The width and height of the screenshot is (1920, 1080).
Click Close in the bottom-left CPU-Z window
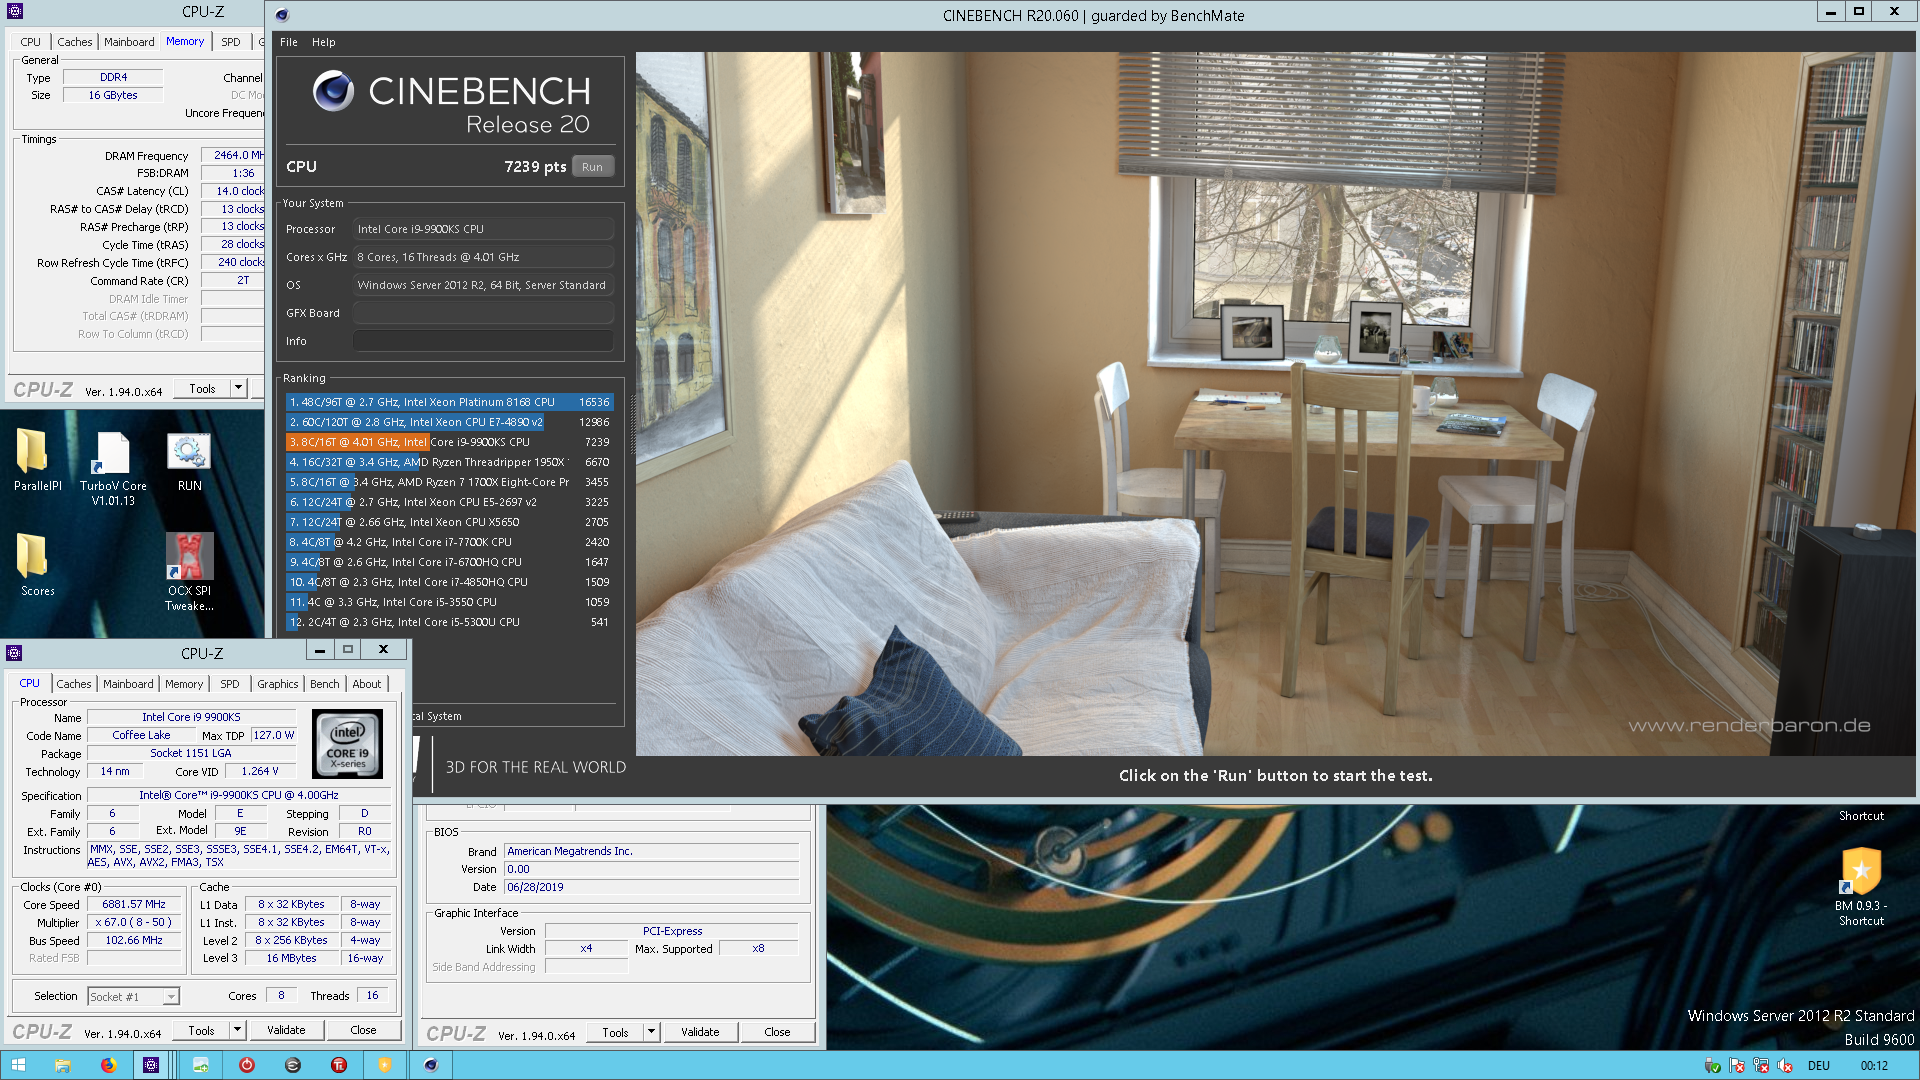pos(363,1030)
